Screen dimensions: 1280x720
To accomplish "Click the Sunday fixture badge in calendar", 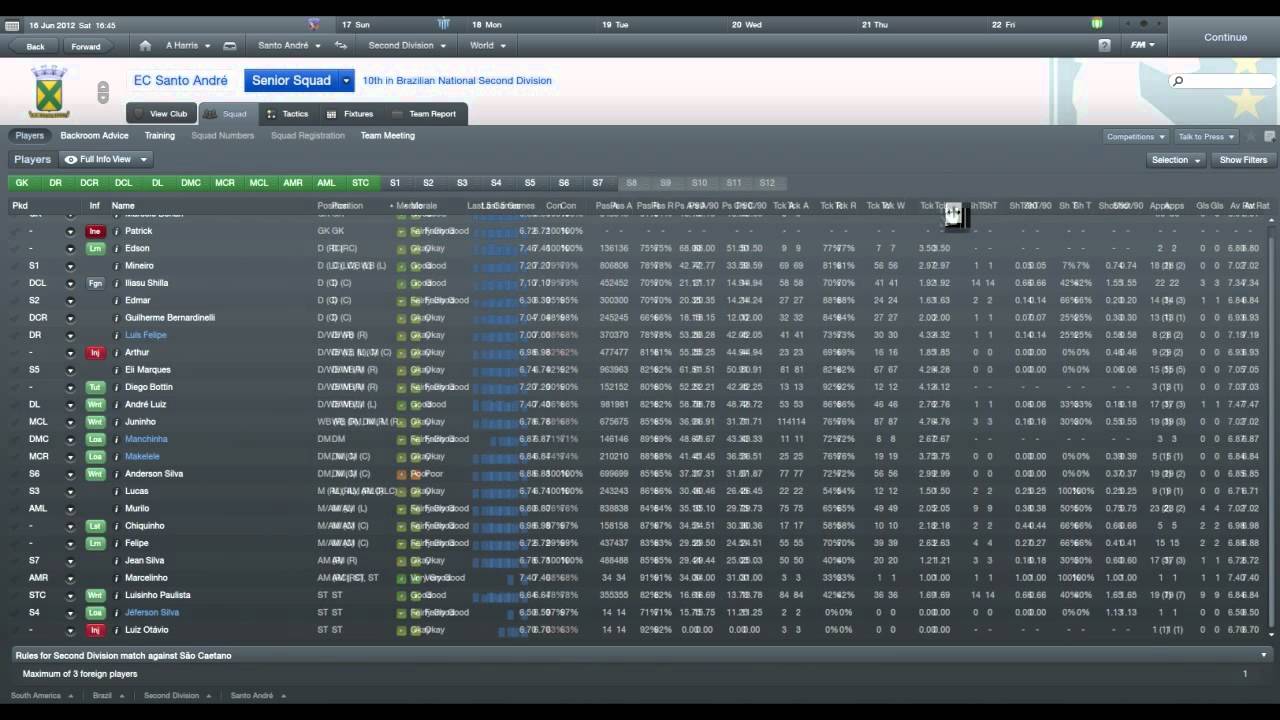I will (x=314, y=24).
